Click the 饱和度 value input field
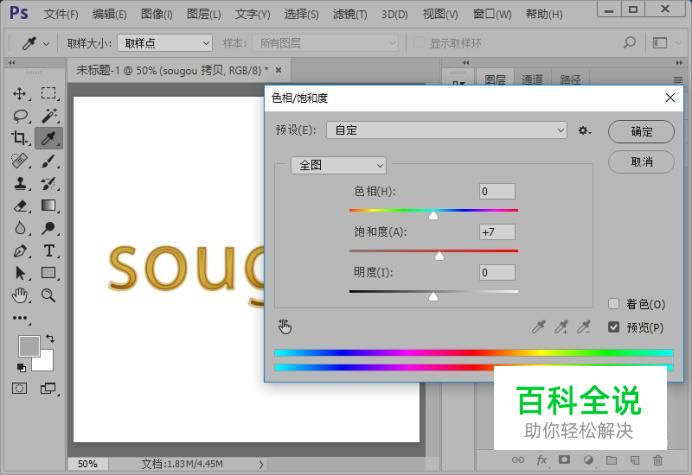Screen dimensions: 692x475 [497, 232]
